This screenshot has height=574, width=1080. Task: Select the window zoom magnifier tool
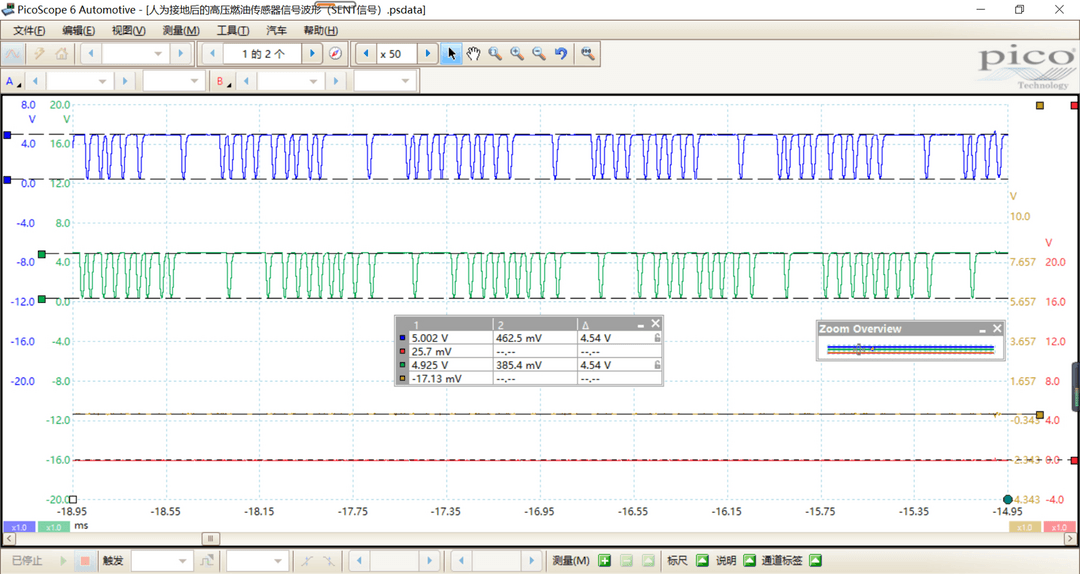point(495,54)
